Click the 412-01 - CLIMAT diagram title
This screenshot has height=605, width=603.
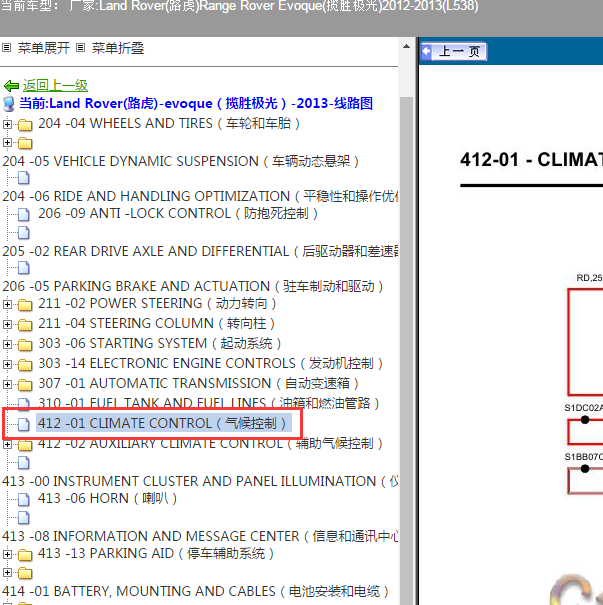pyautogui.click(x=531, y=159)
